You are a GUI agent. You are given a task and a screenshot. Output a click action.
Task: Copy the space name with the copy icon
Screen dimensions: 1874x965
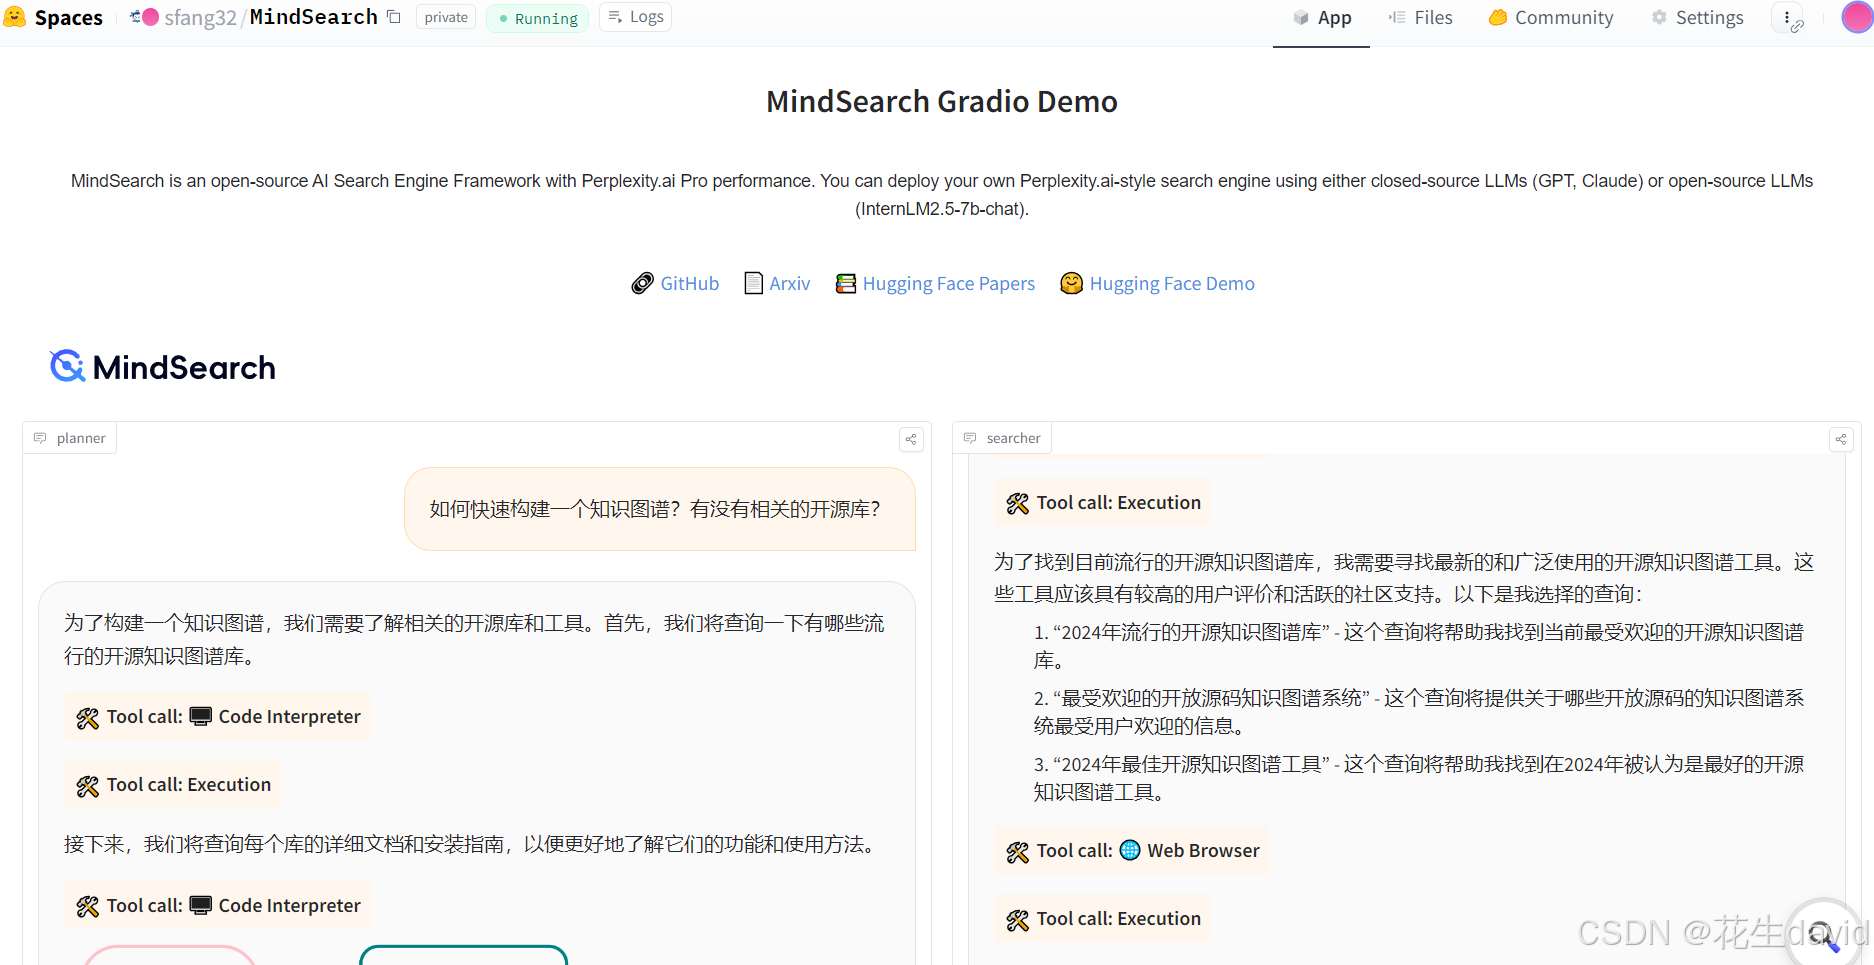[394, 17]
